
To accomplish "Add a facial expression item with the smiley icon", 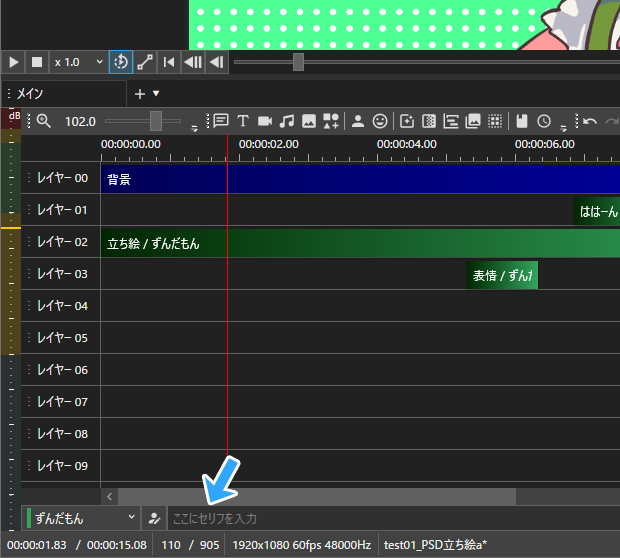I will click(x=380, y=121).
